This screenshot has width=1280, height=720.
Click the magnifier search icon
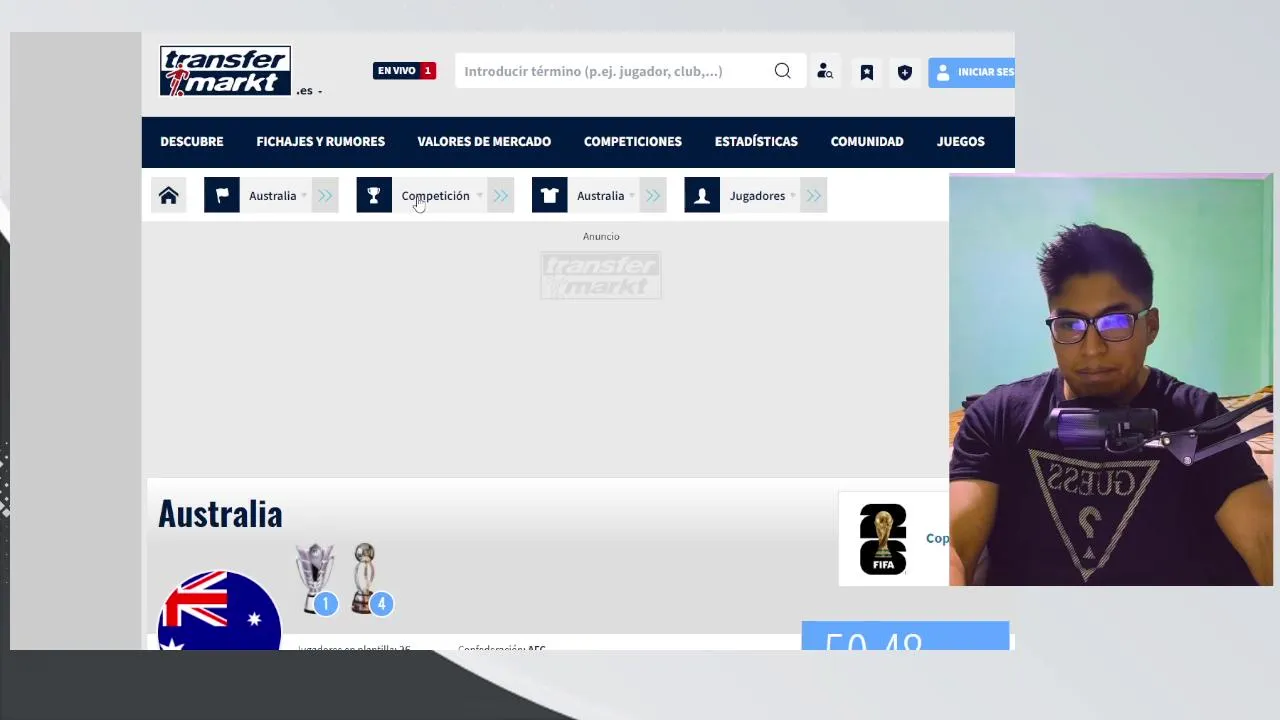[782, 71]
